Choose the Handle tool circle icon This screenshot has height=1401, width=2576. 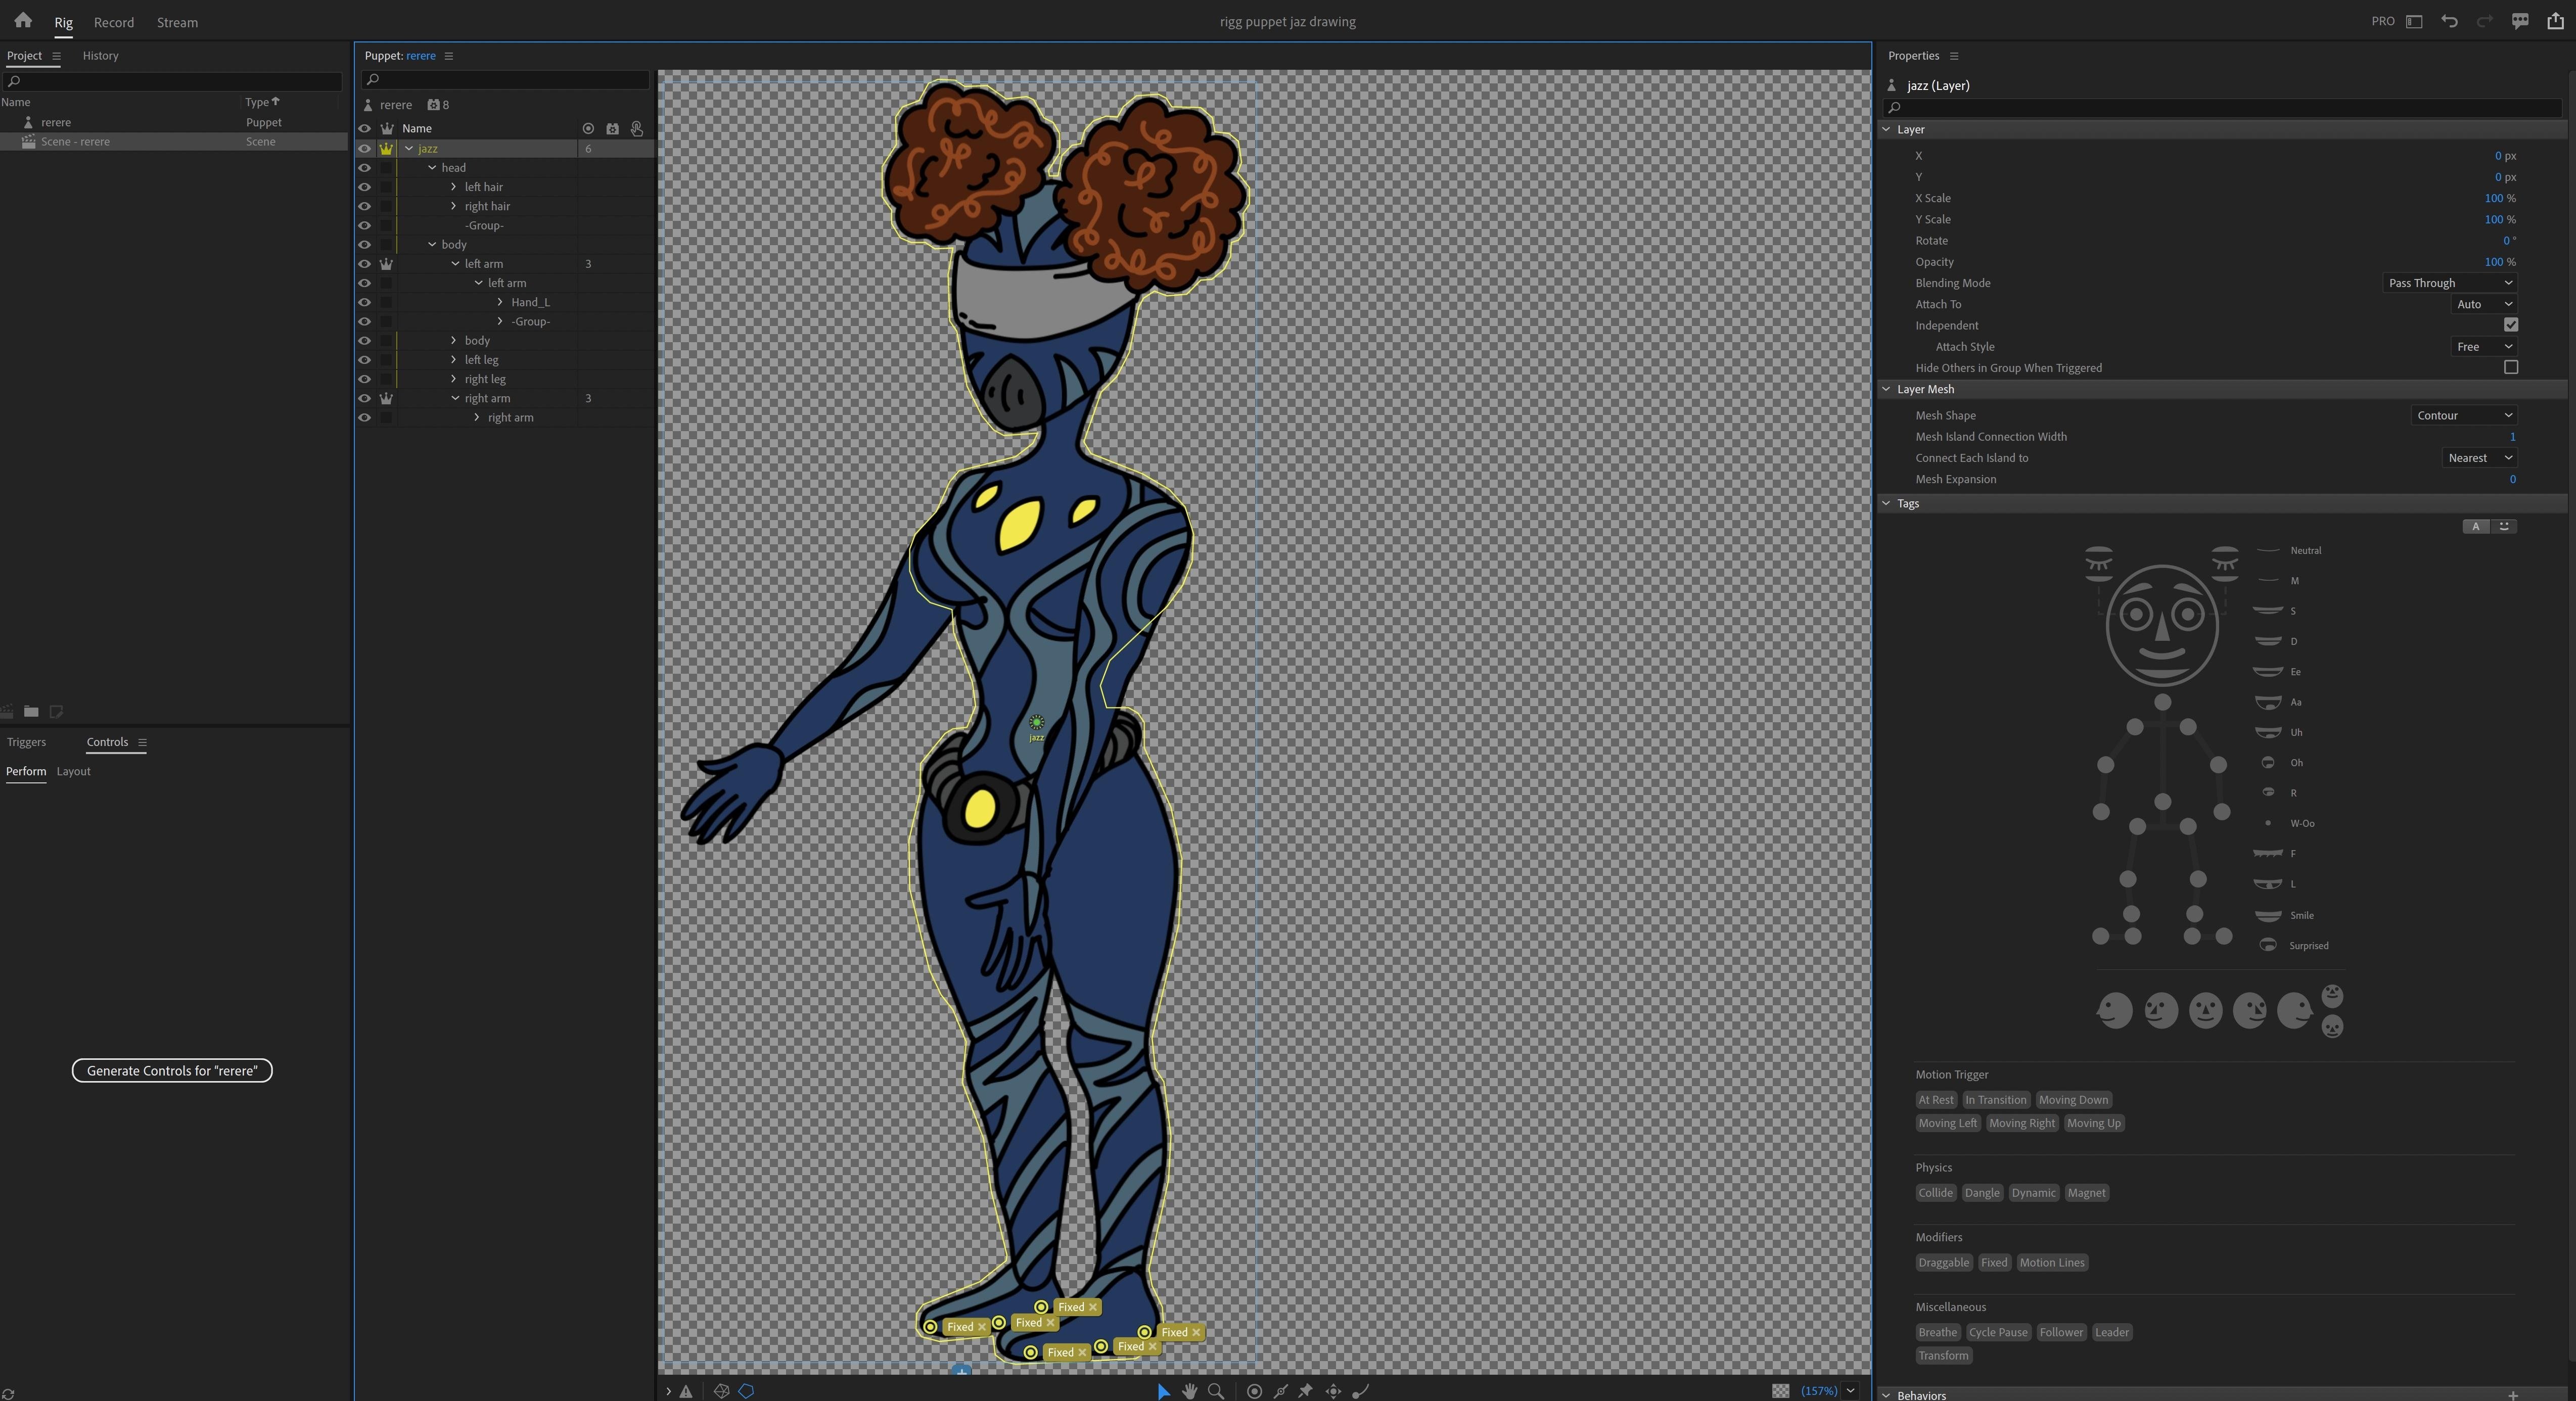(1254, 1391)
